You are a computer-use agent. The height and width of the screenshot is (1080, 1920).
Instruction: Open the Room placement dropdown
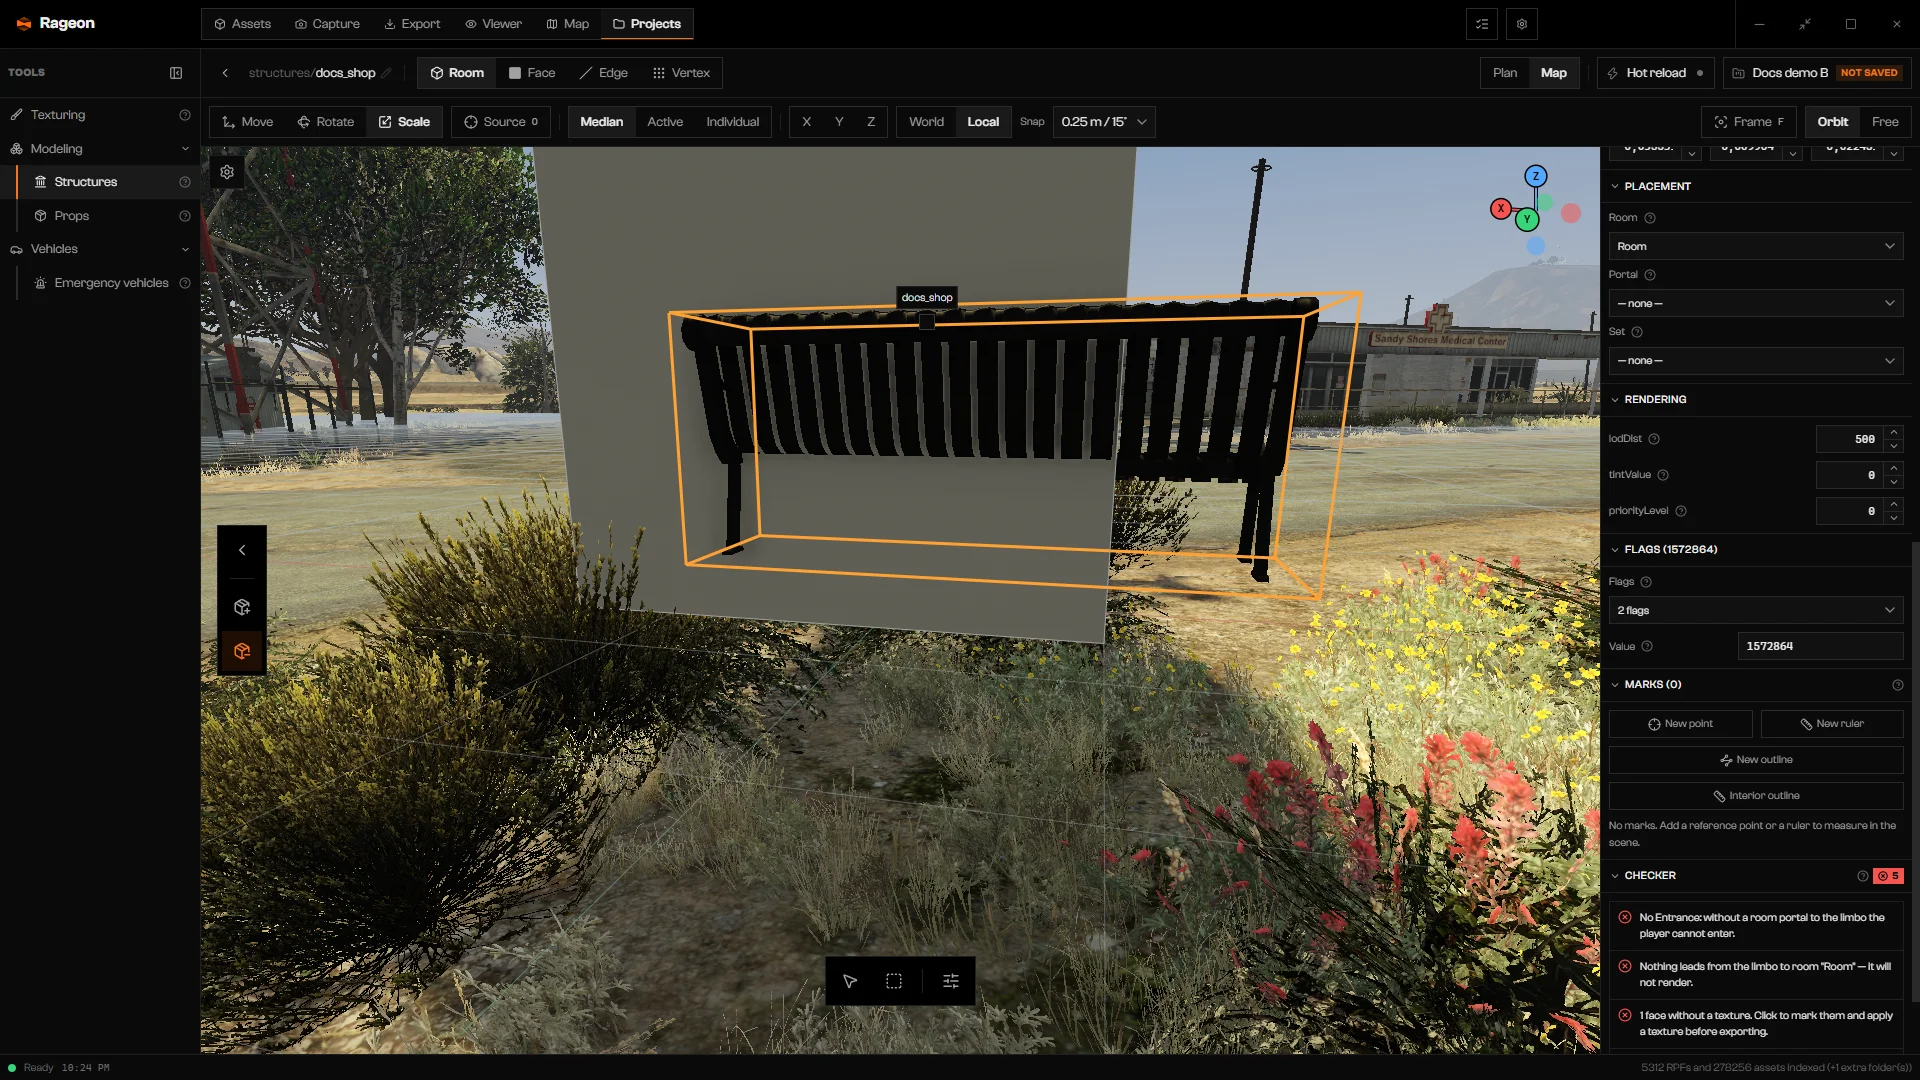tap(1755, 246)
